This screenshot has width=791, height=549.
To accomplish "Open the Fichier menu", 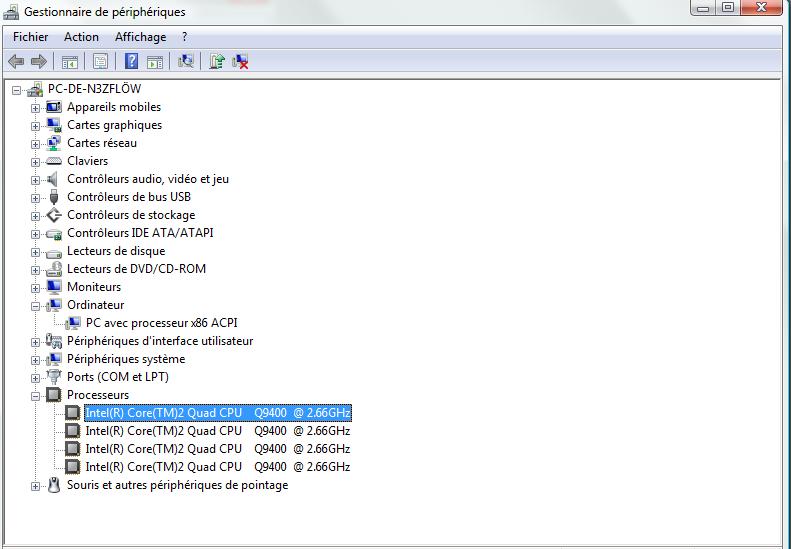I will coord(30,37).
